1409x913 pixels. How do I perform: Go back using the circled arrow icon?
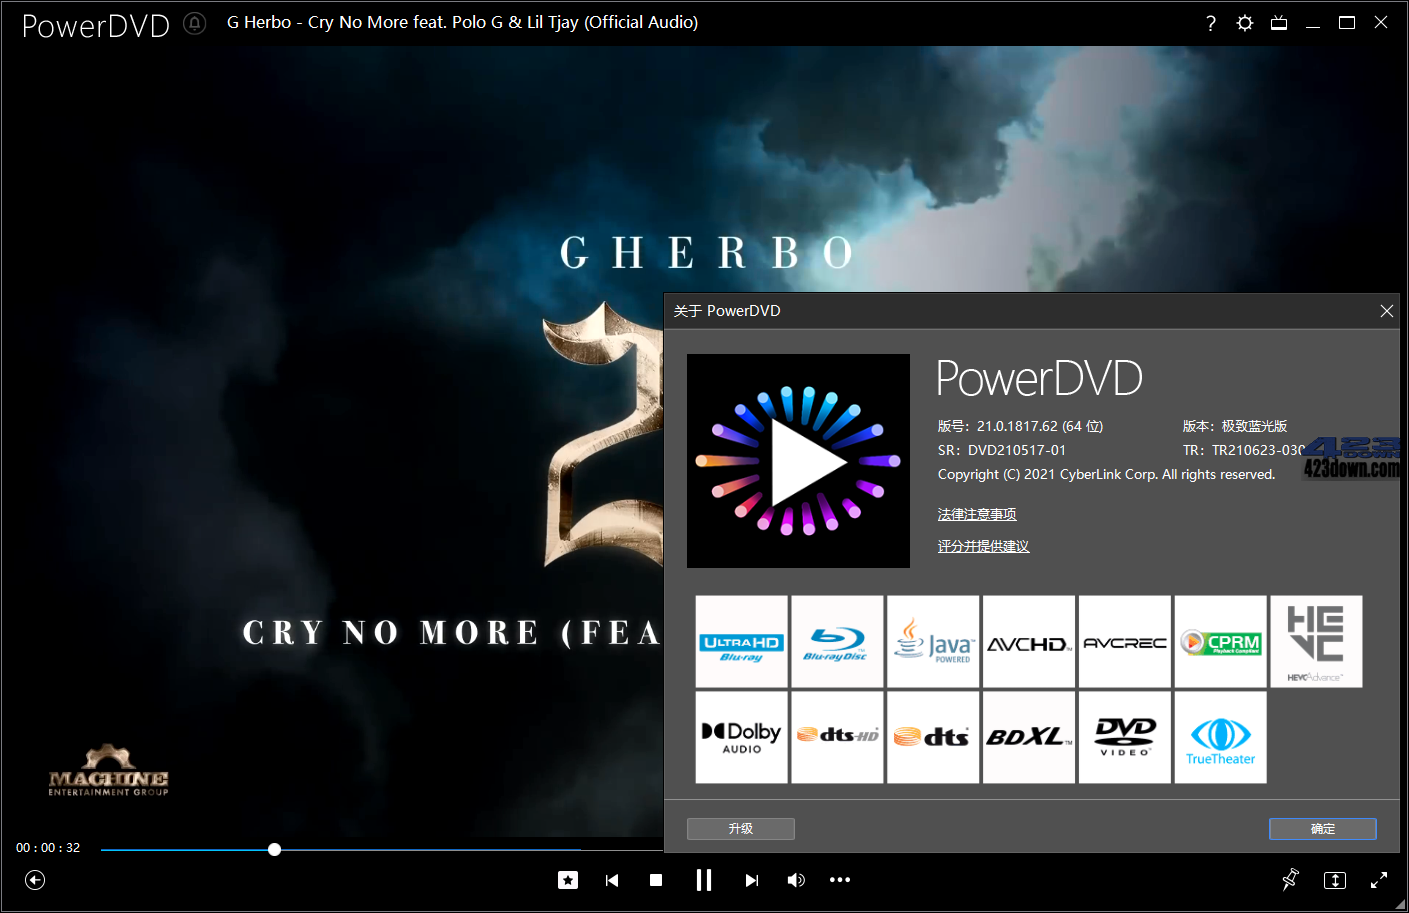point(35,880)
